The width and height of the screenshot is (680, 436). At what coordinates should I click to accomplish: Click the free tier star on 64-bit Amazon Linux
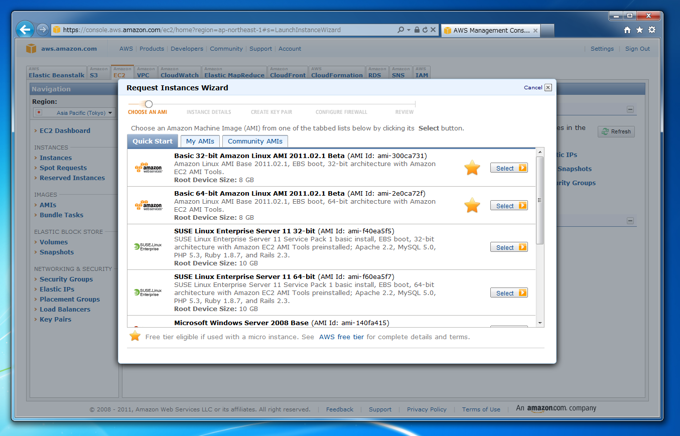[472, 205]
